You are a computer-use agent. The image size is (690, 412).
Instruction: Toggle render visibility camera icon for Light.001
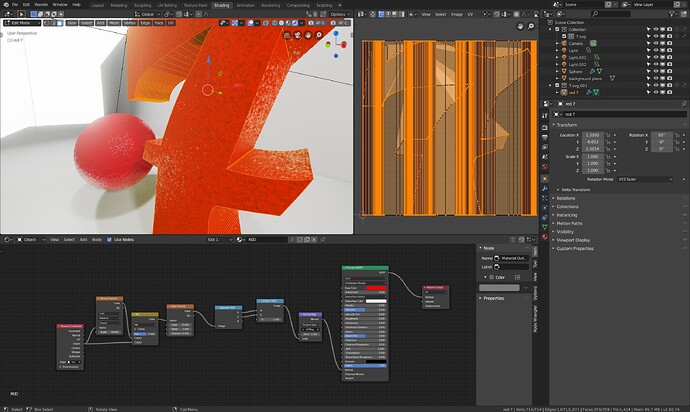coord(669,57)
